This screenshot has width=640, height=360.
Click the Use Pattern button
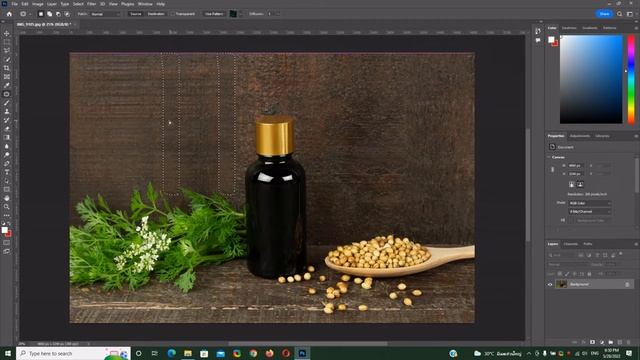(x=214, y=14)
